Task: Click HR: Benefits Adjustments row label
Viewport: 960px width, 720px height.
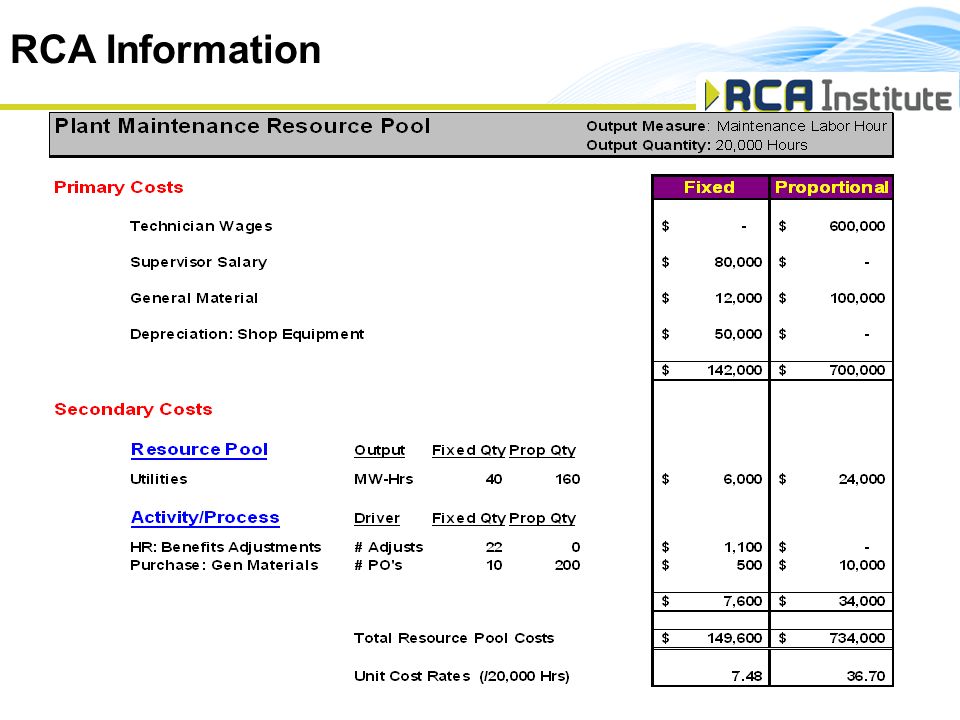Action: (226, 547)
